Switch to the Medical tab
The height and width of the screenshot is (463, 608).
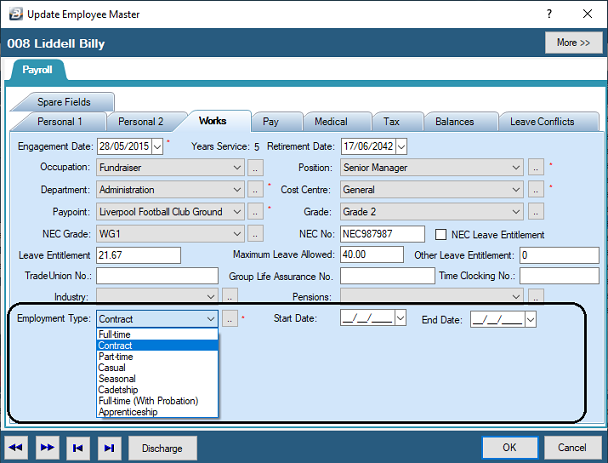click(331, 121)
